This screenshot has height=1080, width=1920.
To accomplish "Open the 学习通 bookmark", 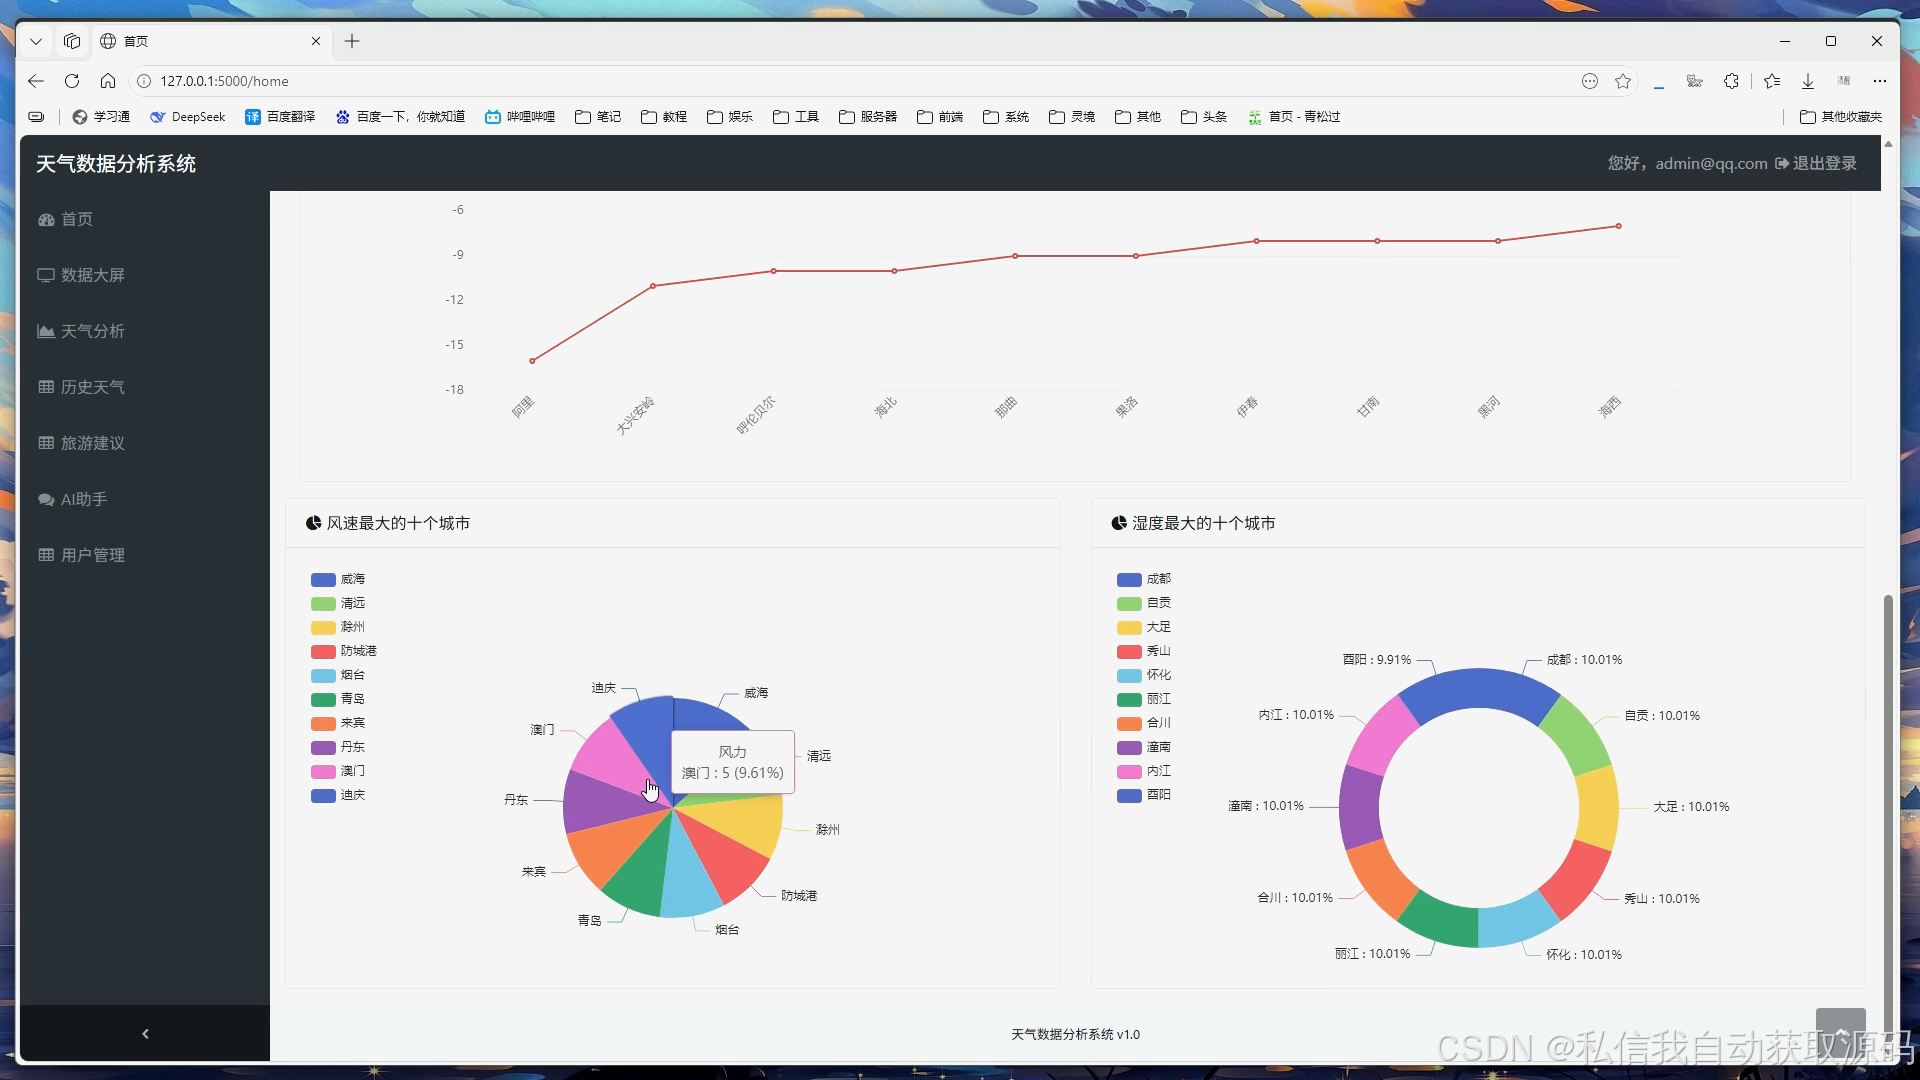I will pos(102,117).
